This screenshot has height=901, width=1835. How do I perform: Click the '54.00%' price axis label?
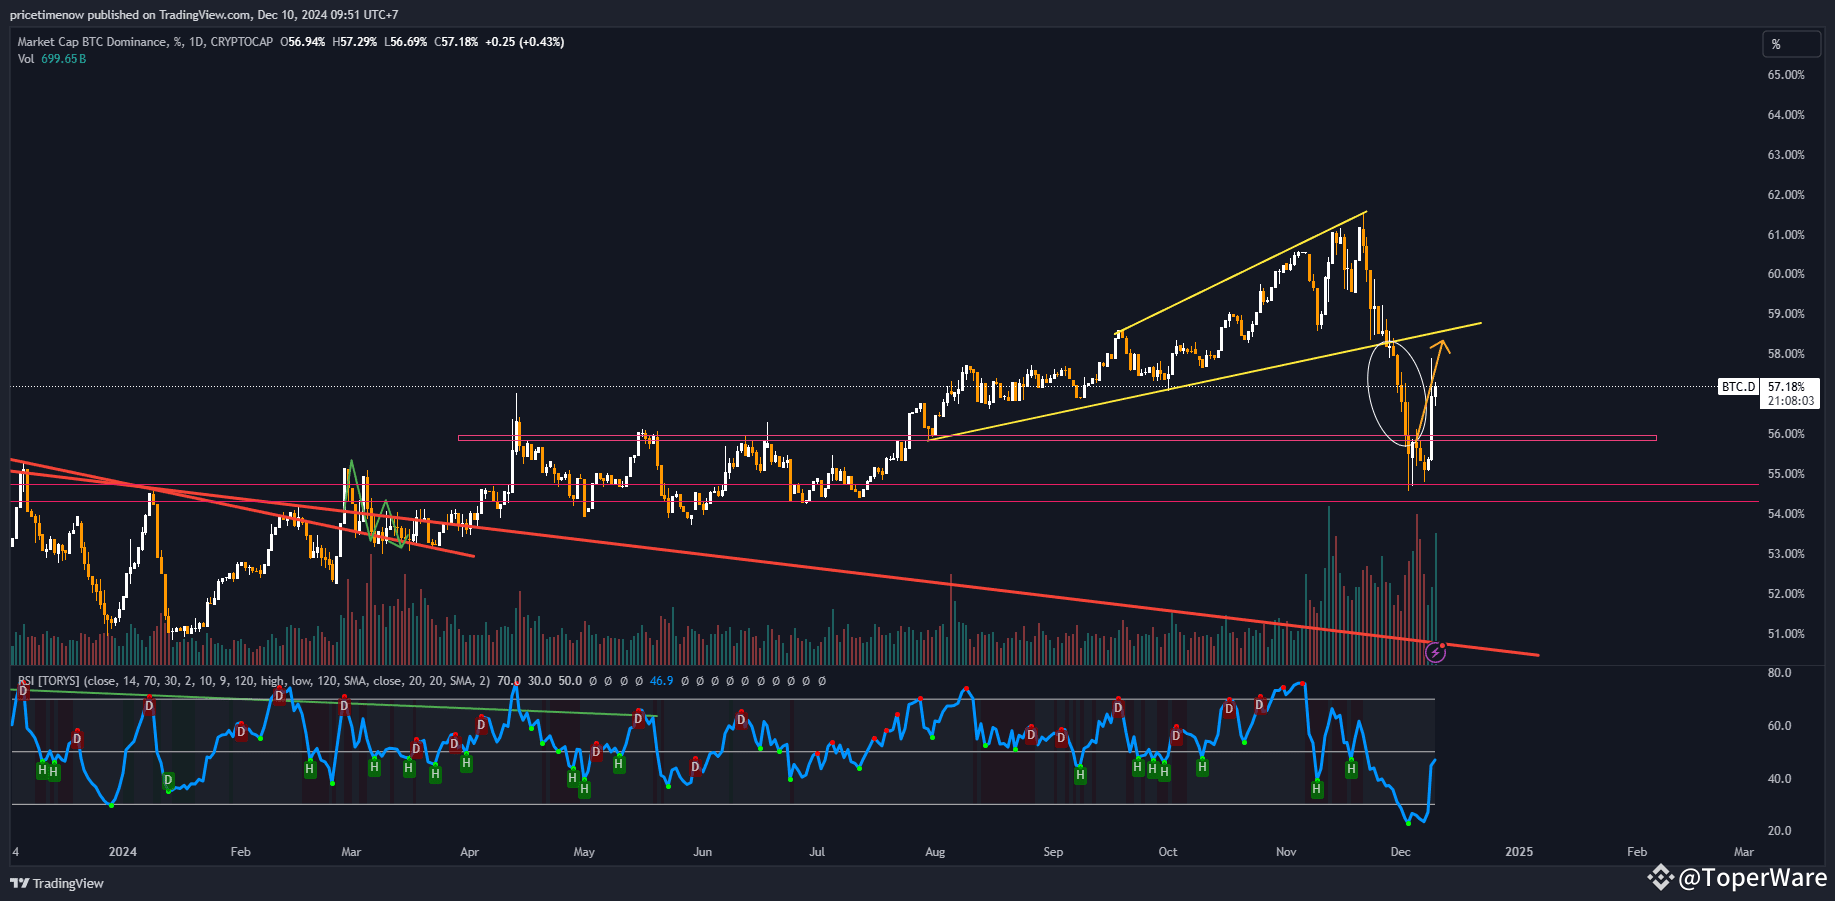click(x=1786, y=514)
